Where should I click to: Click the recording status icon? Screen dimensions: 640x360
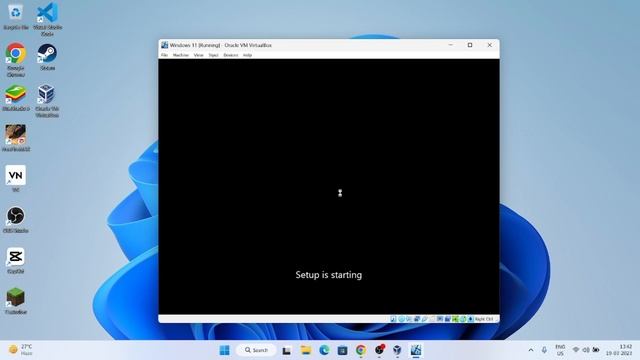(447, 319)
